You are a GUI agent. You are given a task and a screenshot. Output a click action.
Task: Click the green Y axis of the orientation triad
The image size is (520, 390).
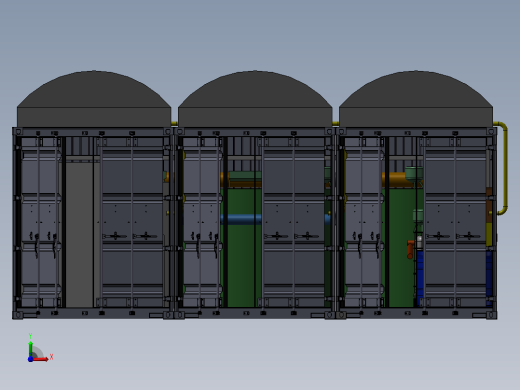pyautogui.click(x=30, y=349)
